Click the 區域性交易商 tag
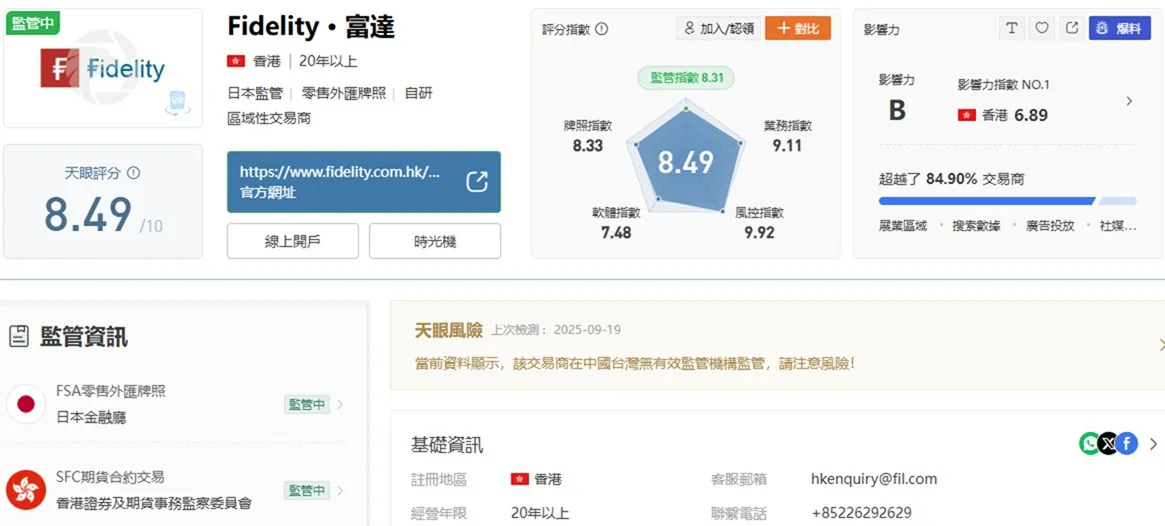This screenshot has width=1165, height=526. pyautogui.click(x=269, y=118)
